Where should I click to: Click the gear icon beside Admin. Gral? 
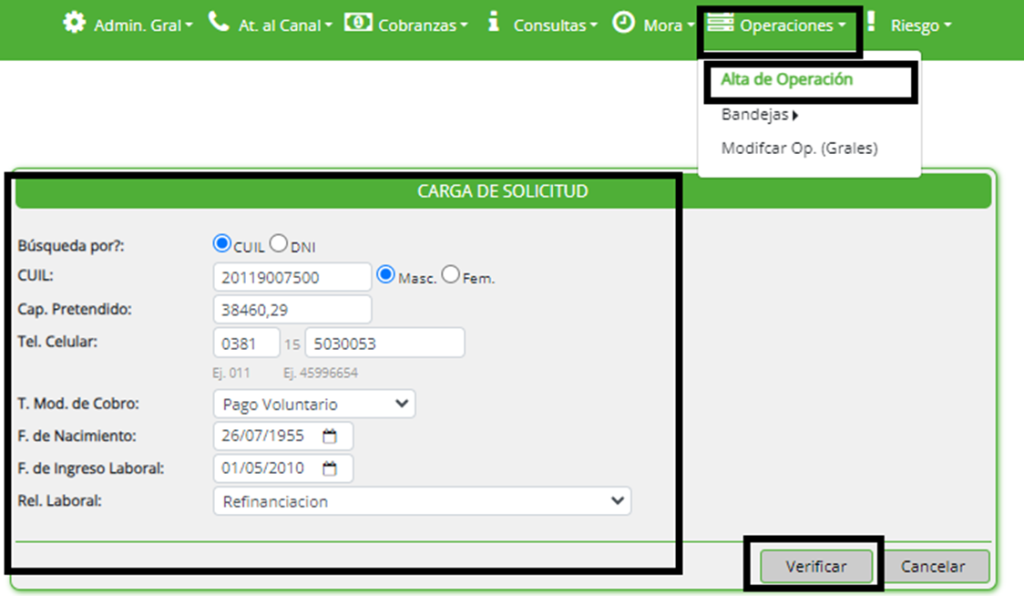[x=74, y=23]
